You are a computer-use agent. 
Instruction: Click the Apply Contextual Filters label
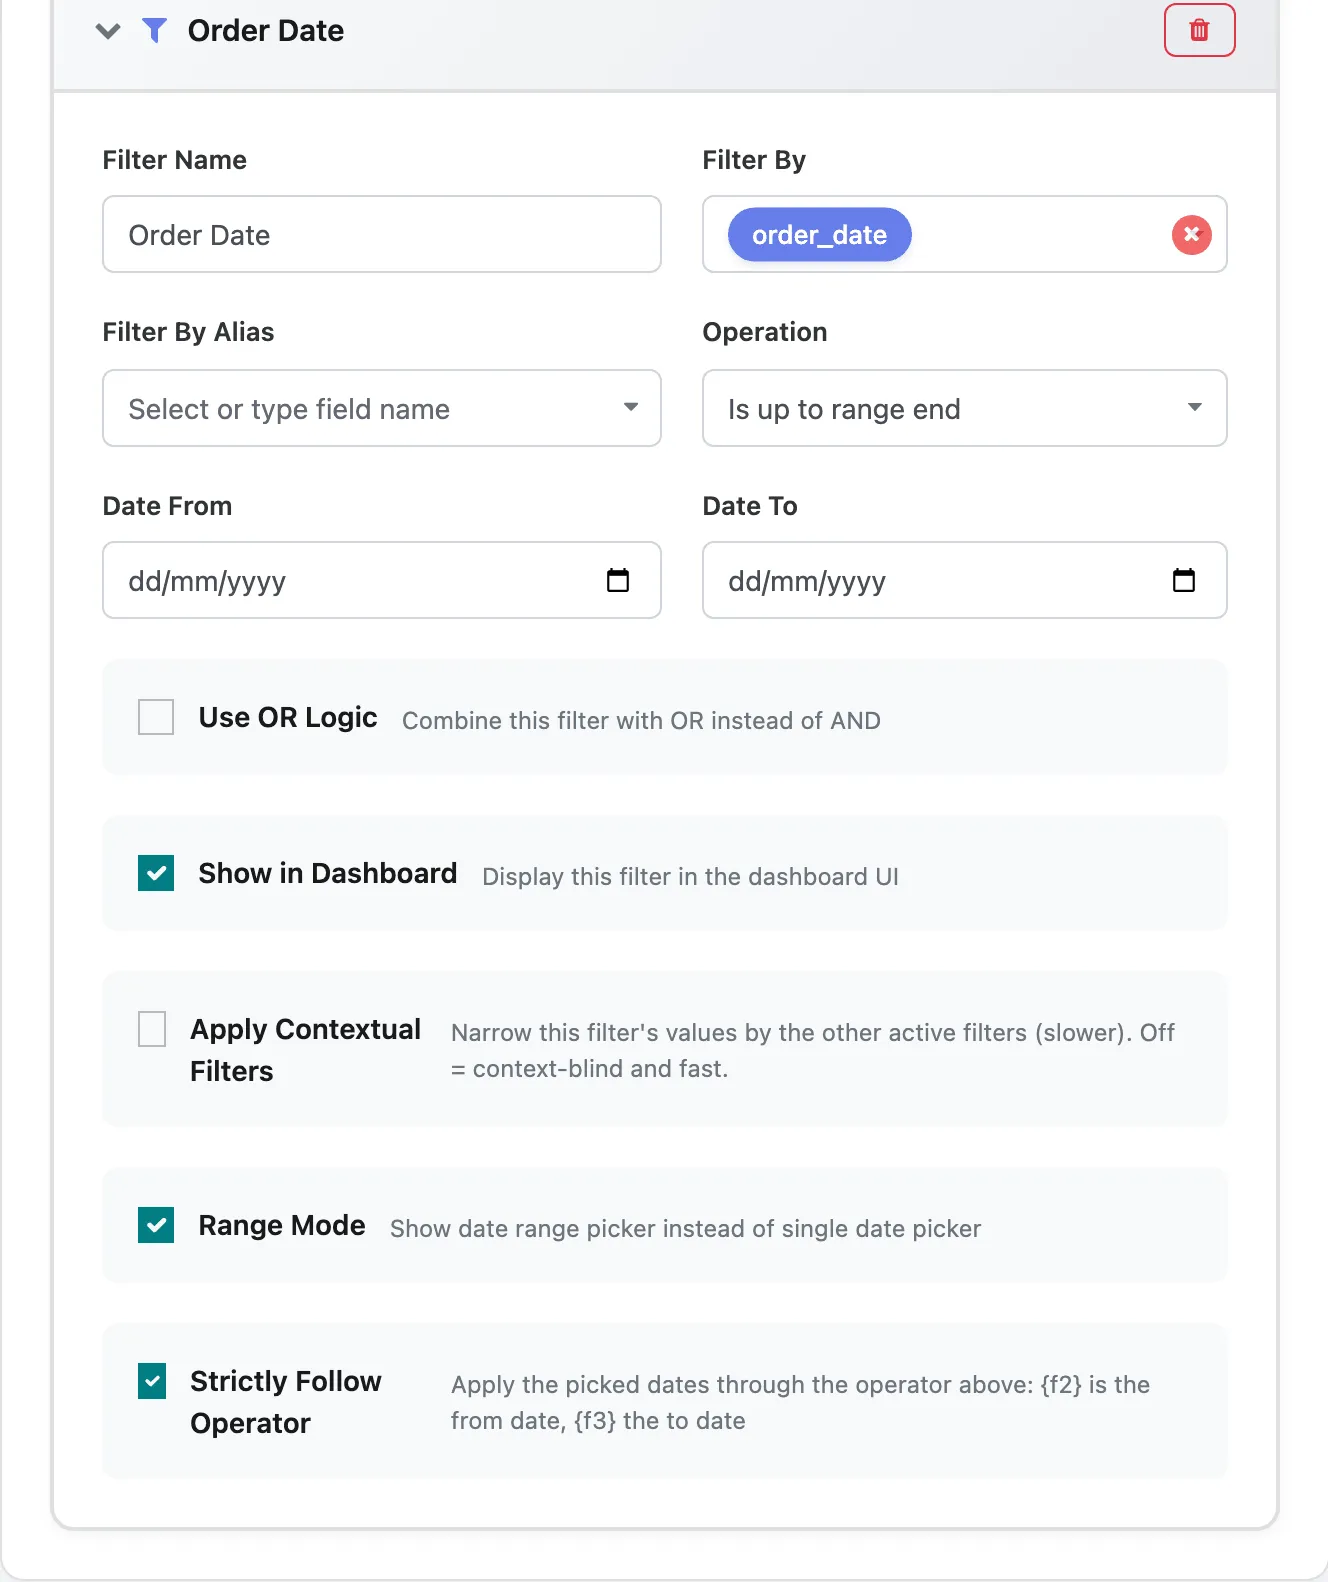coord(306,1050)
